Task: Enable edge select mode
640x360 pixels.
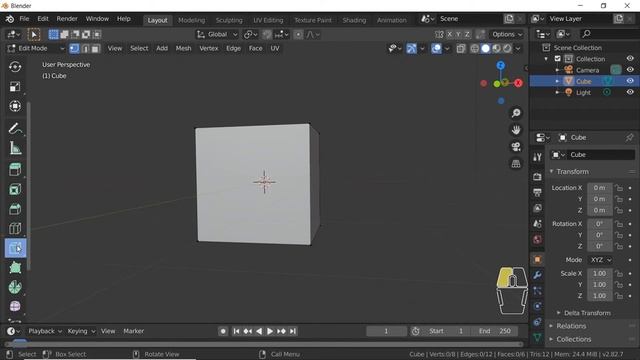Action: [x=85, y=49]
